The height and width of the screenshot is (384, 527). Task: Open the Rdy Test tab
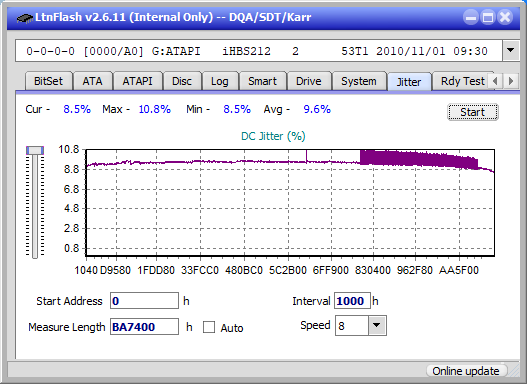pyautogui.click(x=463, y=81)
